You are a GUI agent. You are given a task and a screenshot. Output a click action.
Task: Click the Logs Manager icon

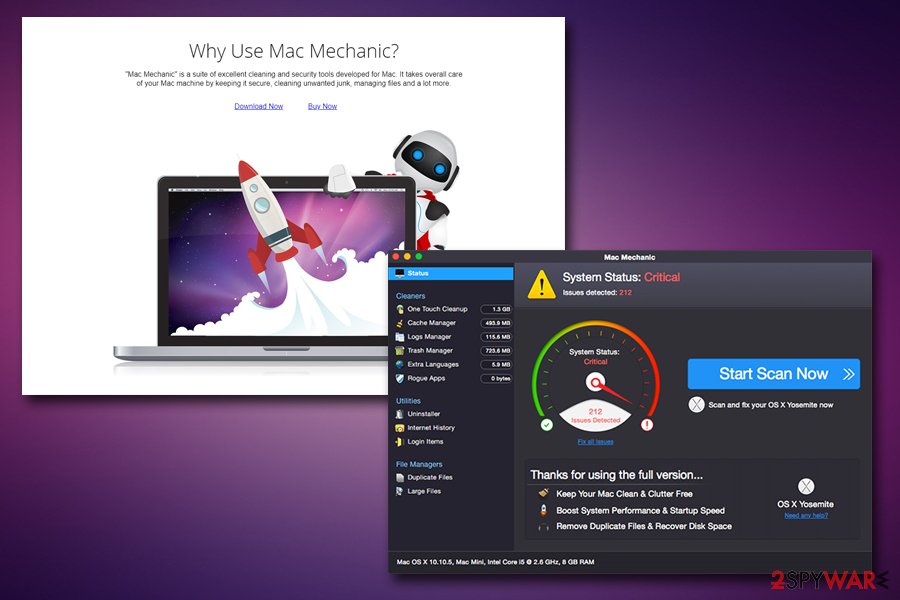(x=399, y=336)
